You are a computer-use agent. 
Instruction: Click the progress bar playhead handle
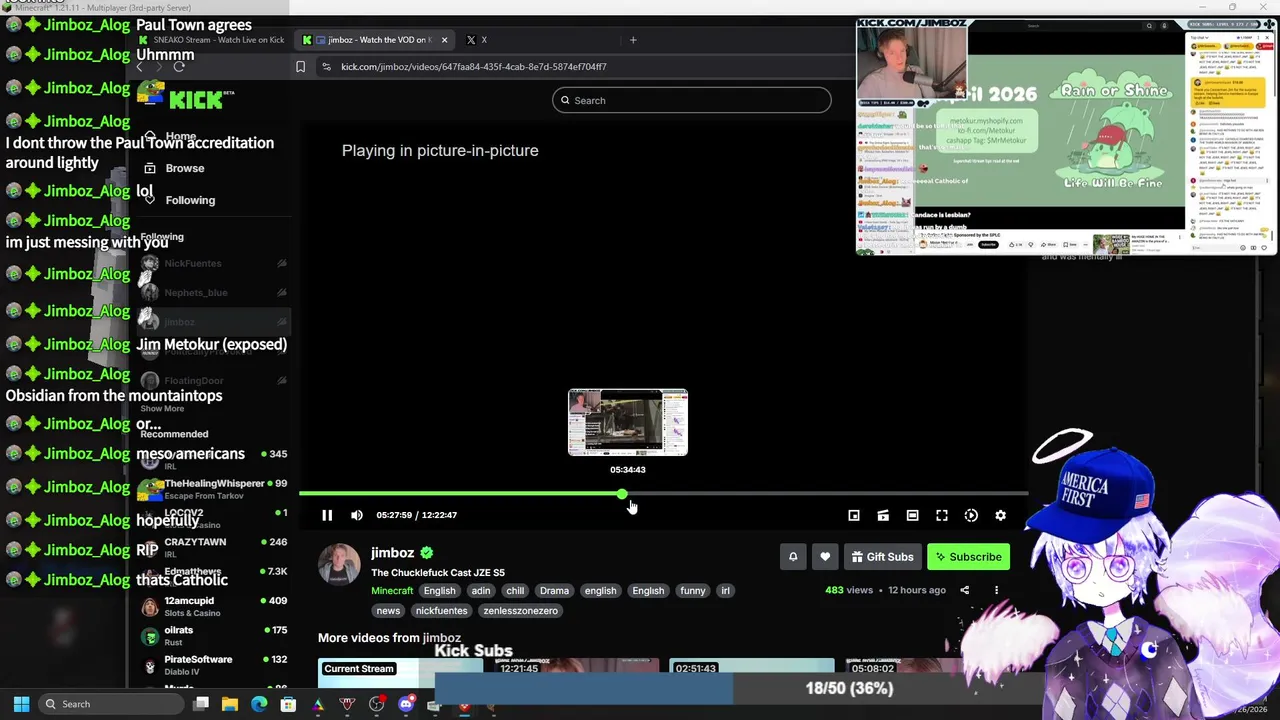(x=622, y=494)
